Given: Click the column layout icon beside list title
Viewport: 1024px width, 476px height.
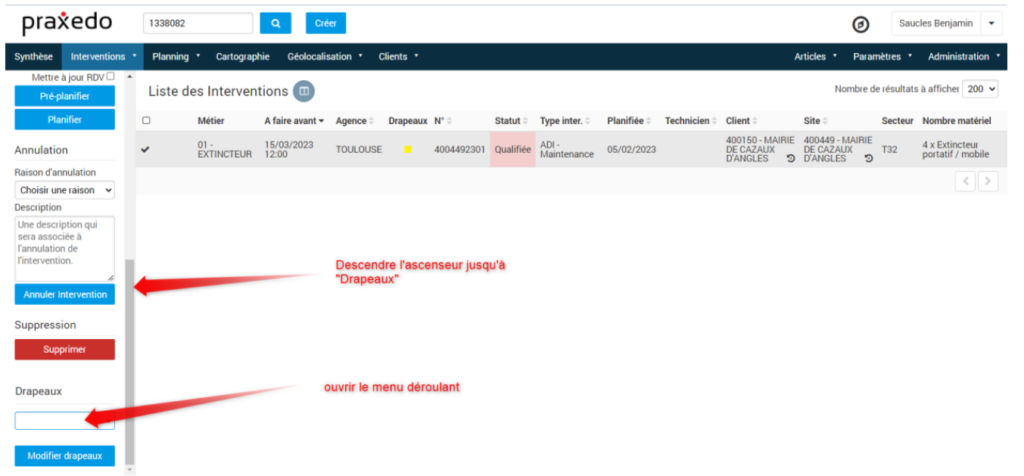Looking at the screenshot, I should pyautogui.click(x=304, y=91).
